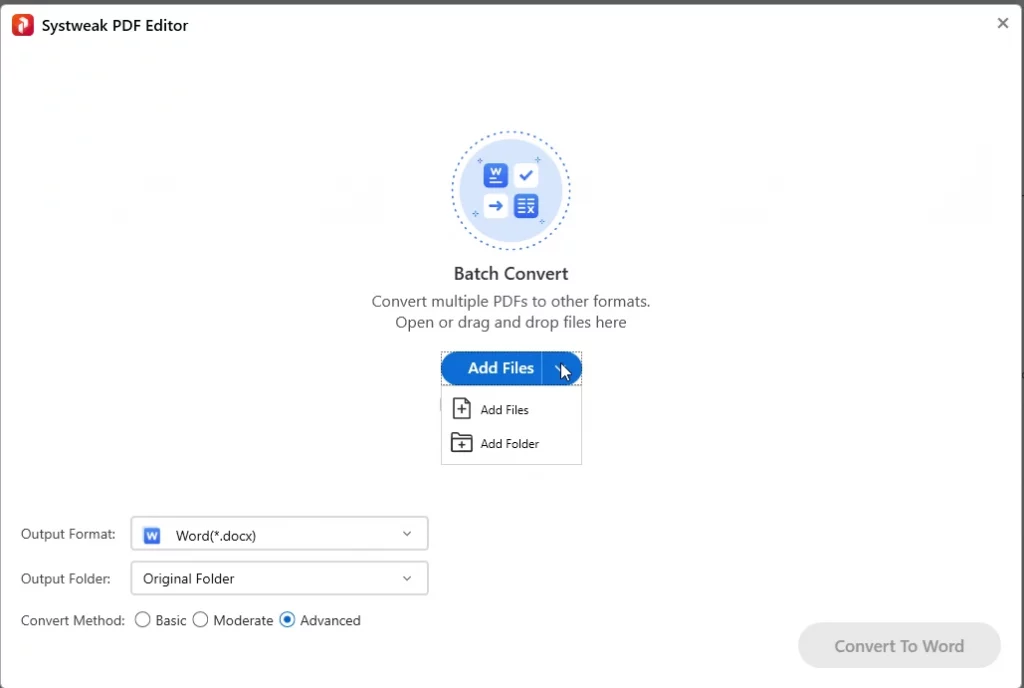The image size is (1024, 688).
Task: Select the Moderate convert method
Action: click(x=200, y=620)
